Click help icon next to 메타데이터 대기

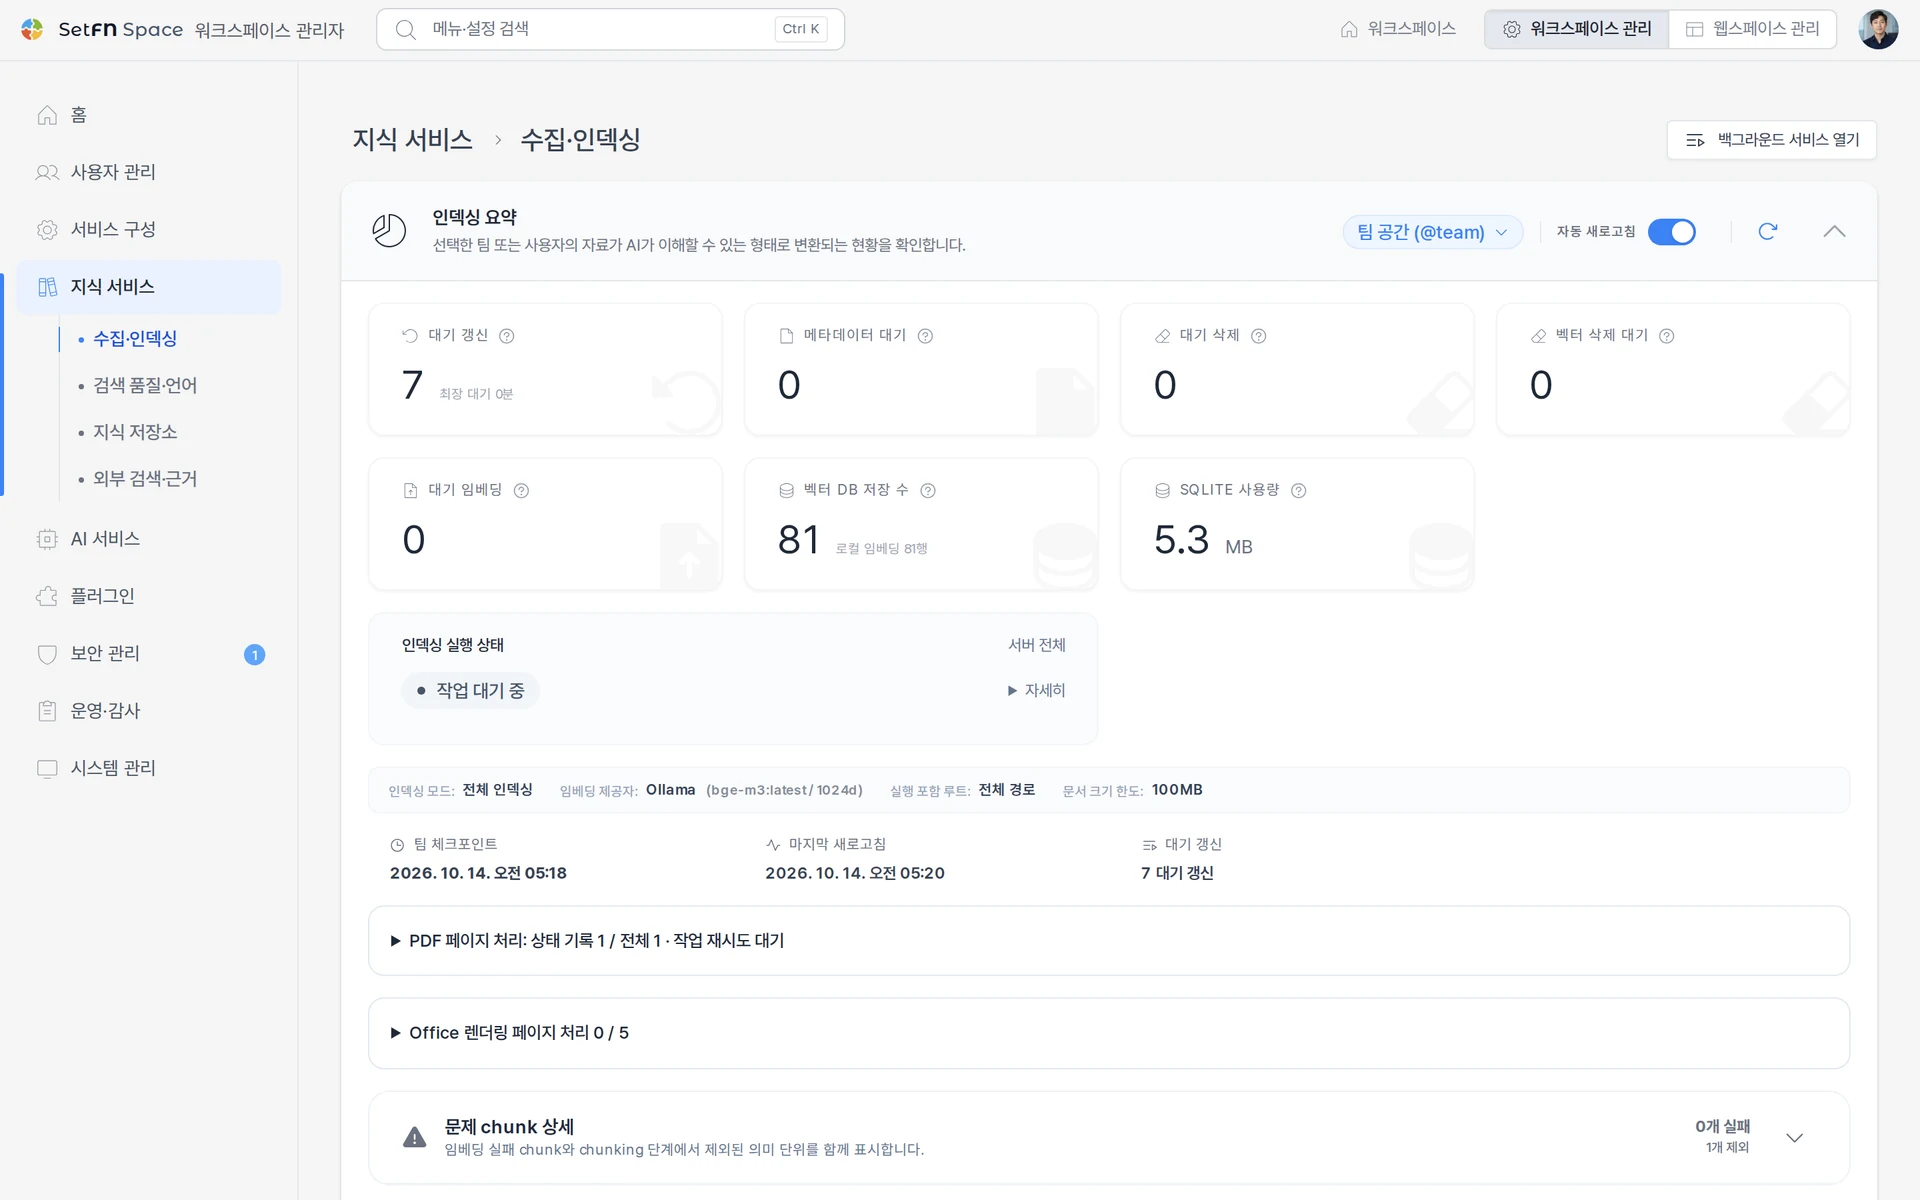[925, 336]
